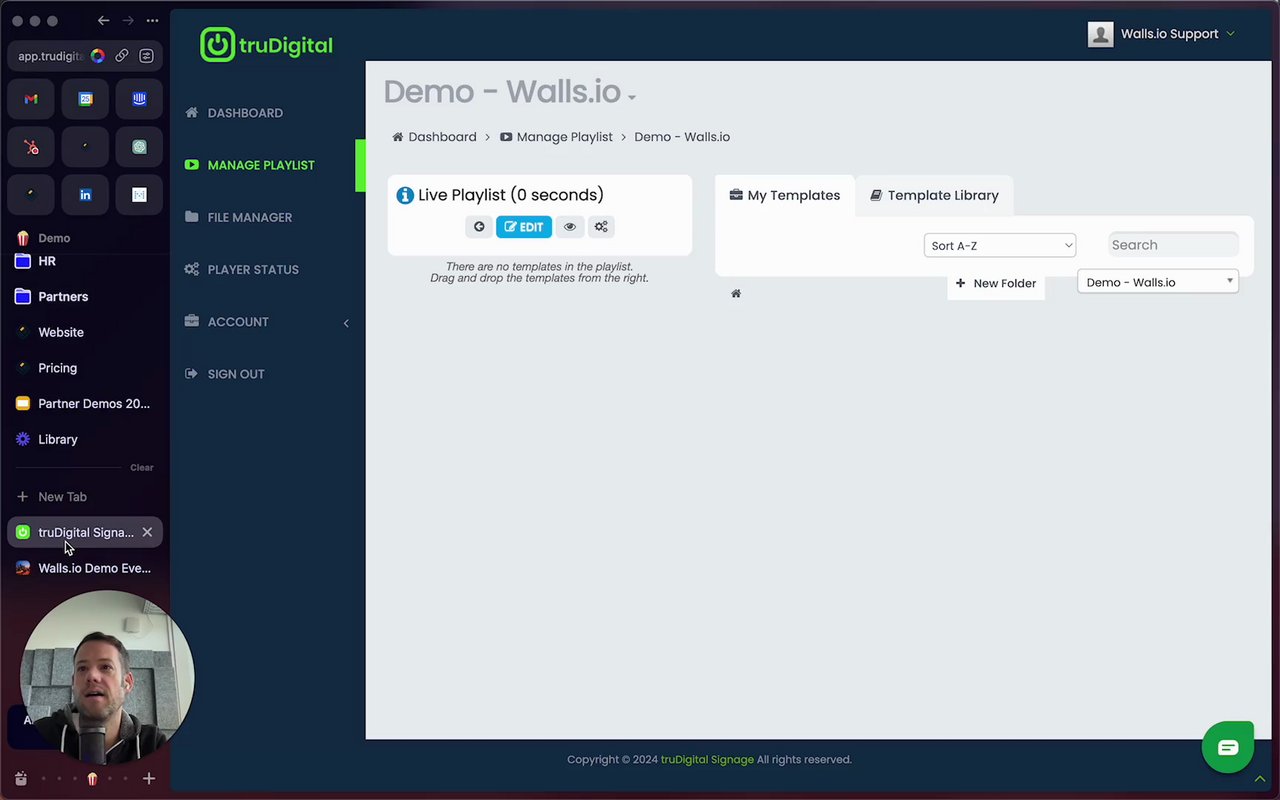This screenshot has height=800, width=1280.
Task: Click the color wheel icon in URL bar
Action: pos(97,56)
